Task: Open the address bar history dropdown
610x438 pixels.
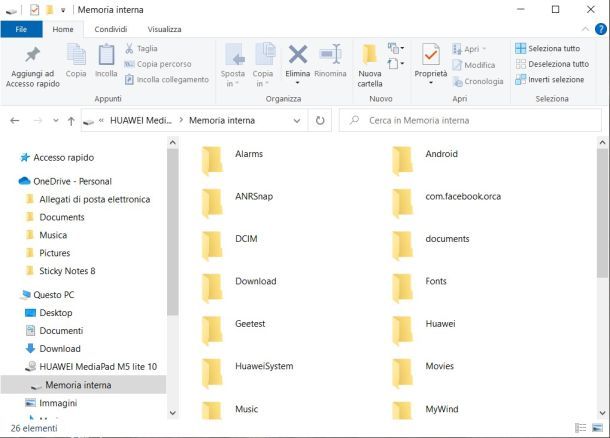Action: pyautogui.click(x=297, y=121)
